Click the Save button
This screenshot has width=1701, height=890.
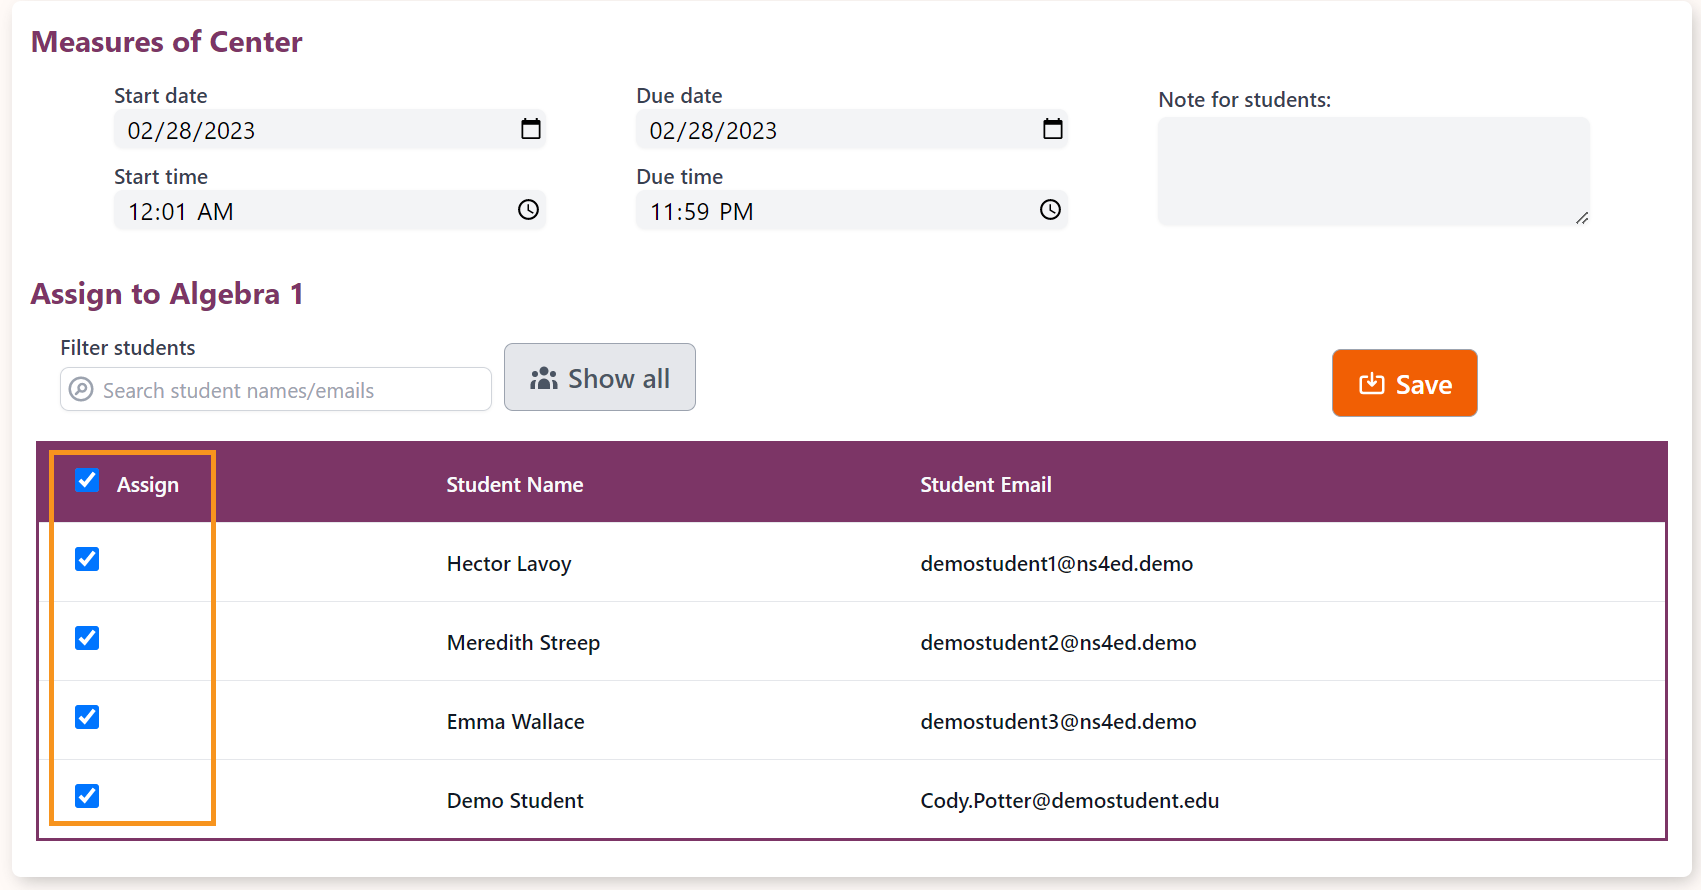[x=1404, y=383]
